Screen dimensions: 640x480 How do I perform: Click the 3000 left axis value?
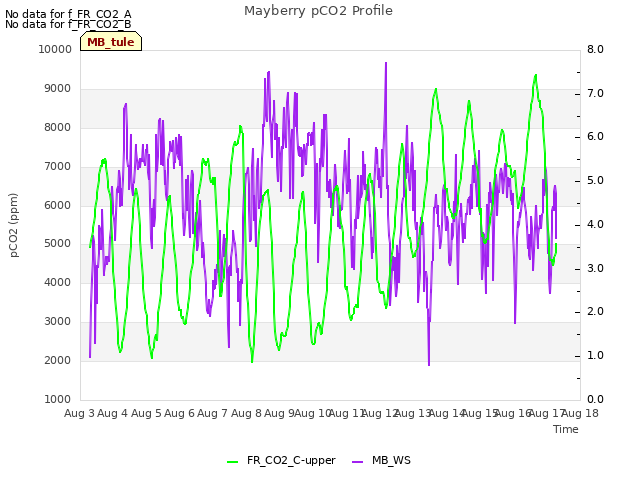pos(58,321)
